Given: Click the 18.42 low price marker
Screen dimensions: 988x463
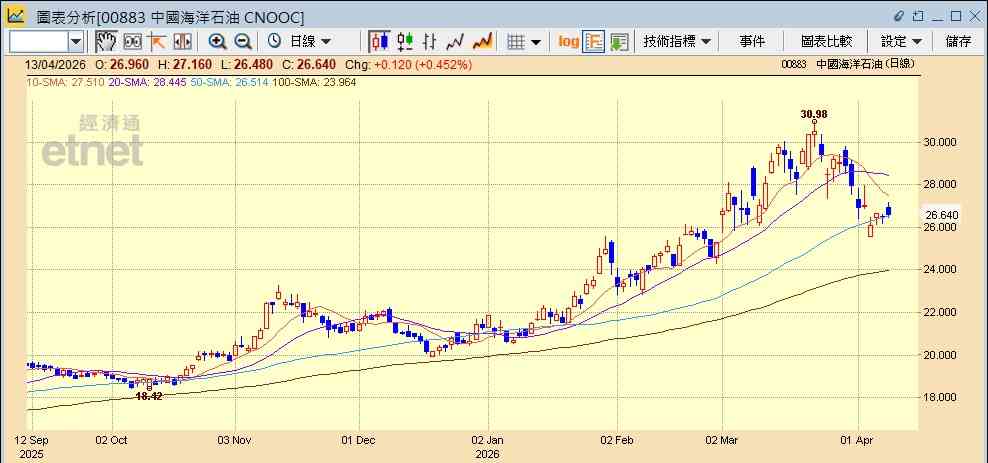Looking at the screenshot, I should [149, 396].
